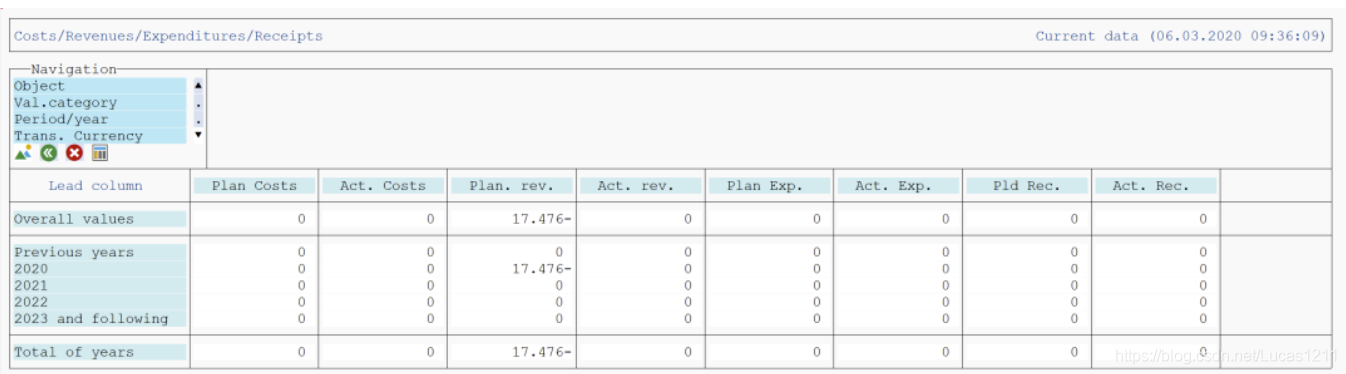Viewport: 1346px width, 374px height.
Task: Select Period/year in the Navigation list
Action: tap(99, 119)
